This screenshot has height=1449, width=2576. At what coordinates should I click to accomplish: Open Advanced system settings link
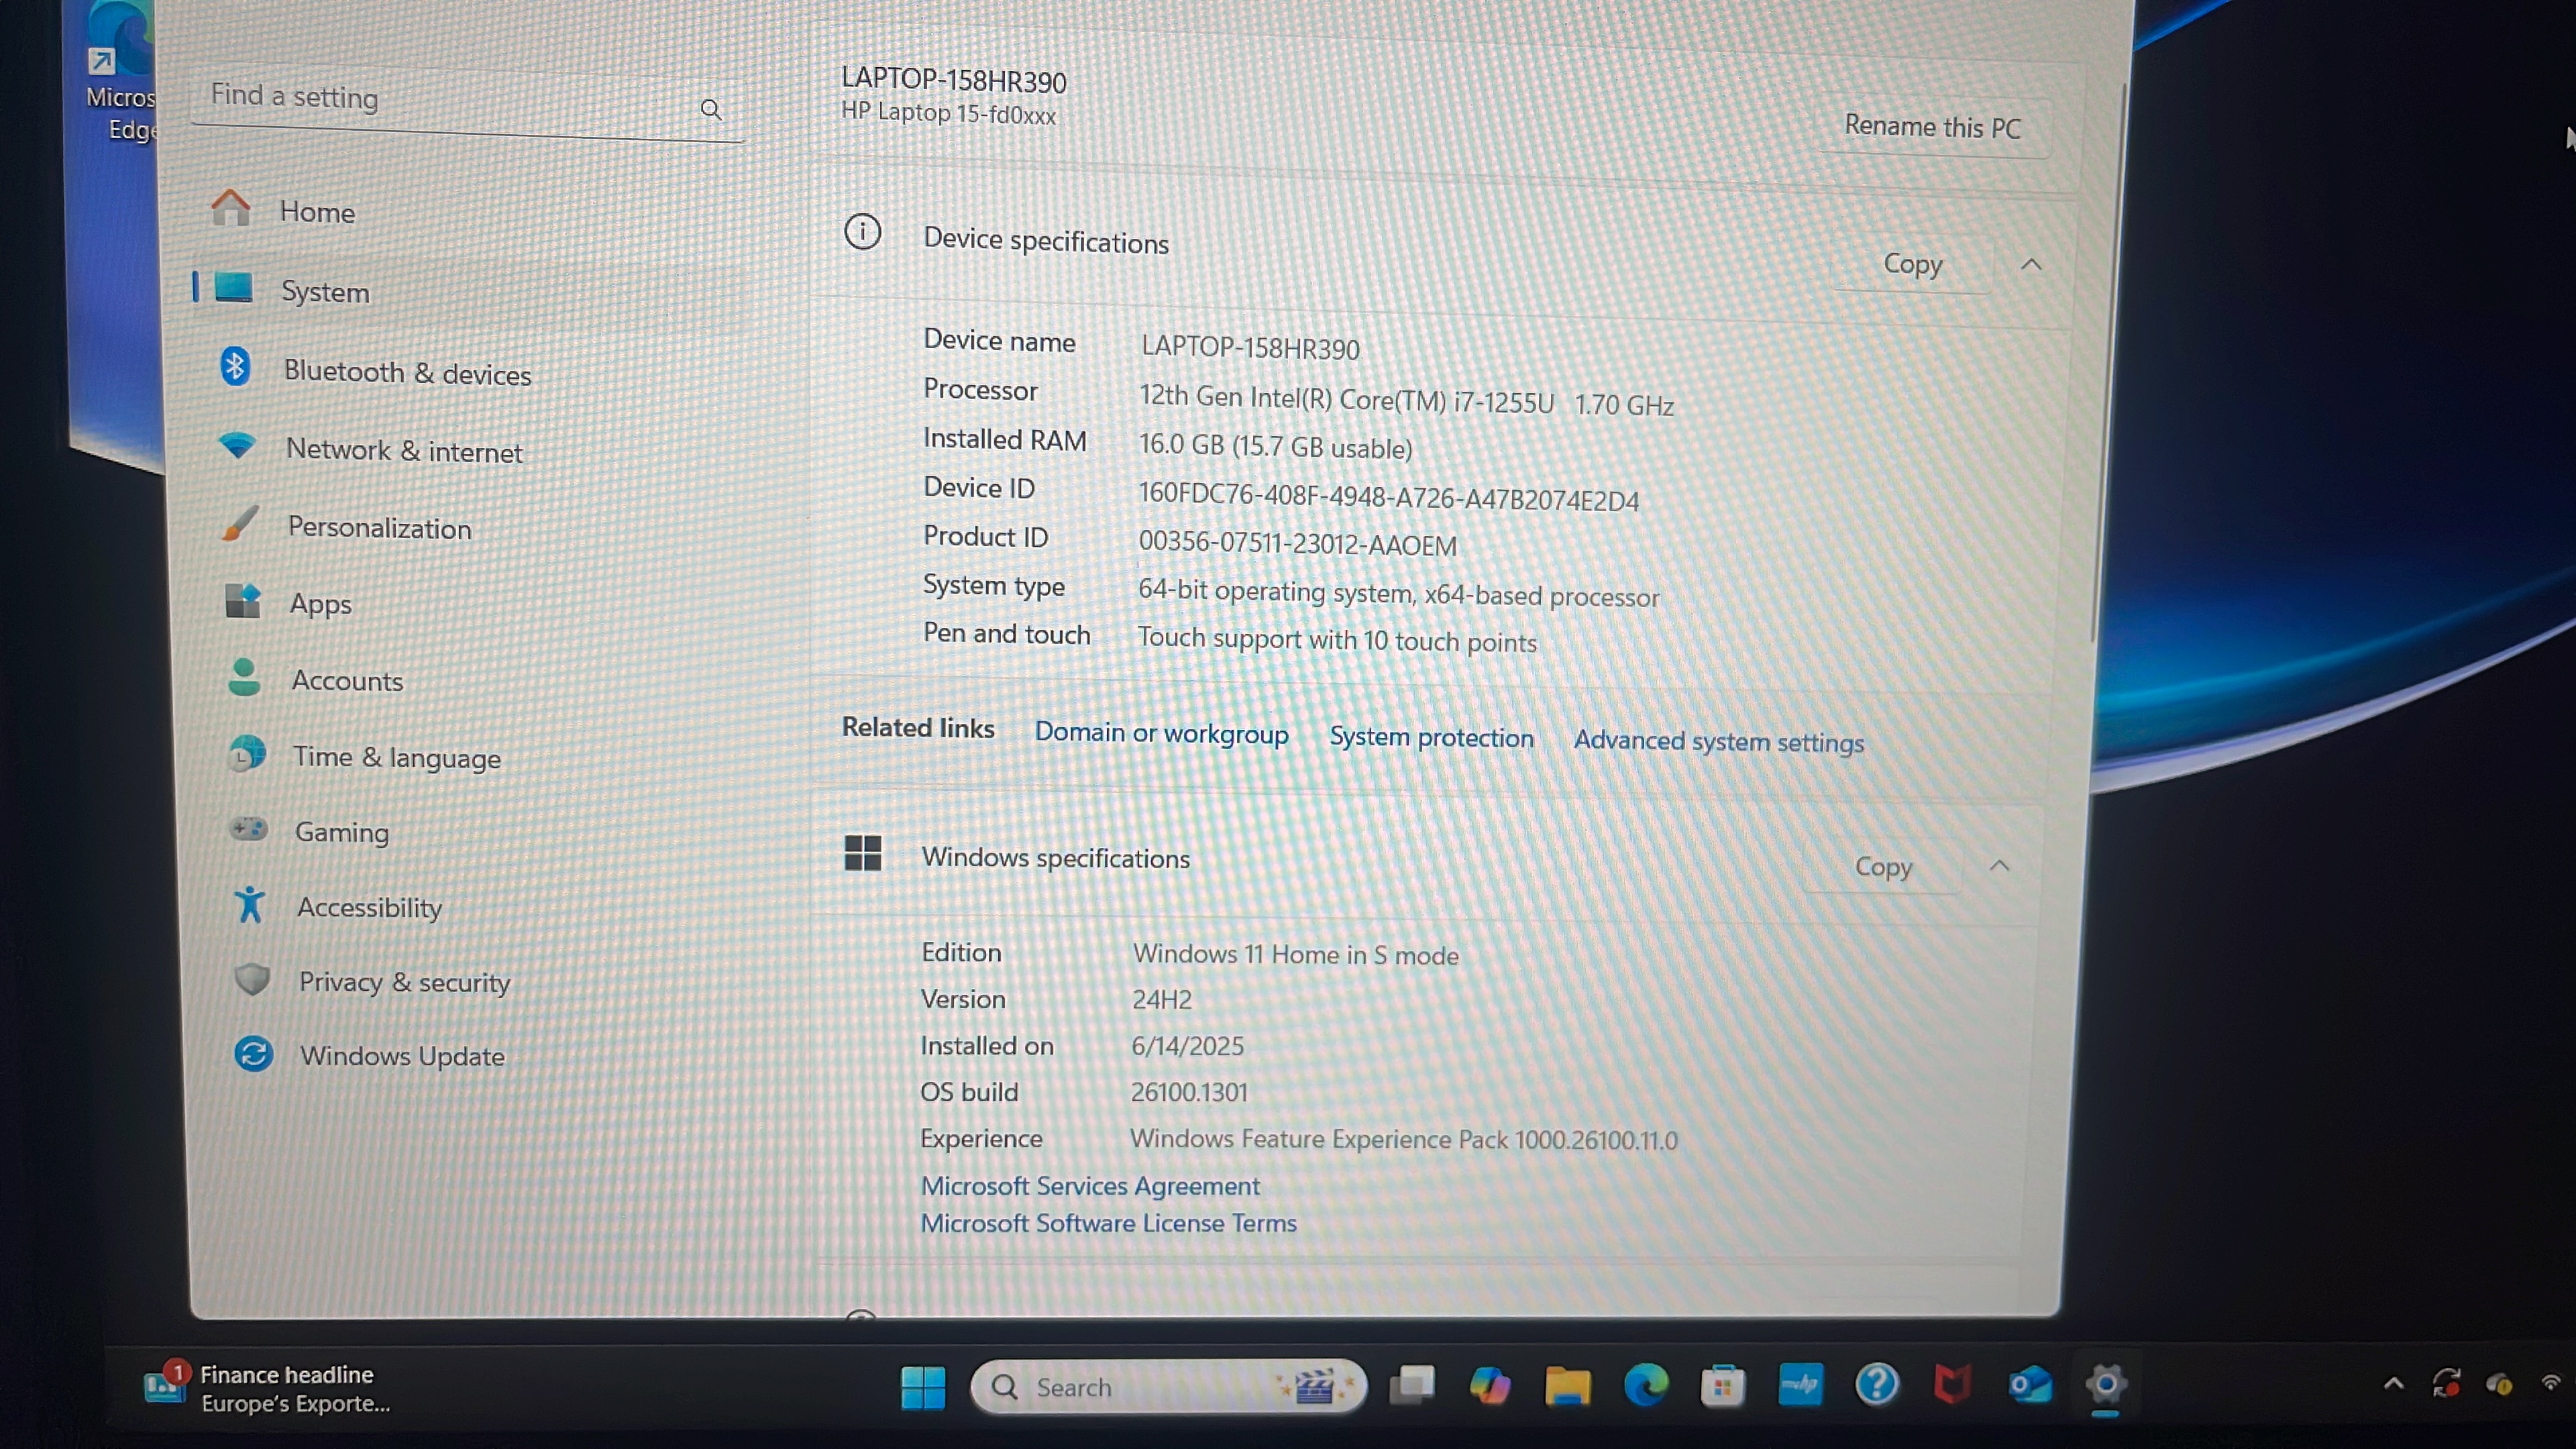[x=1718, y=741]
